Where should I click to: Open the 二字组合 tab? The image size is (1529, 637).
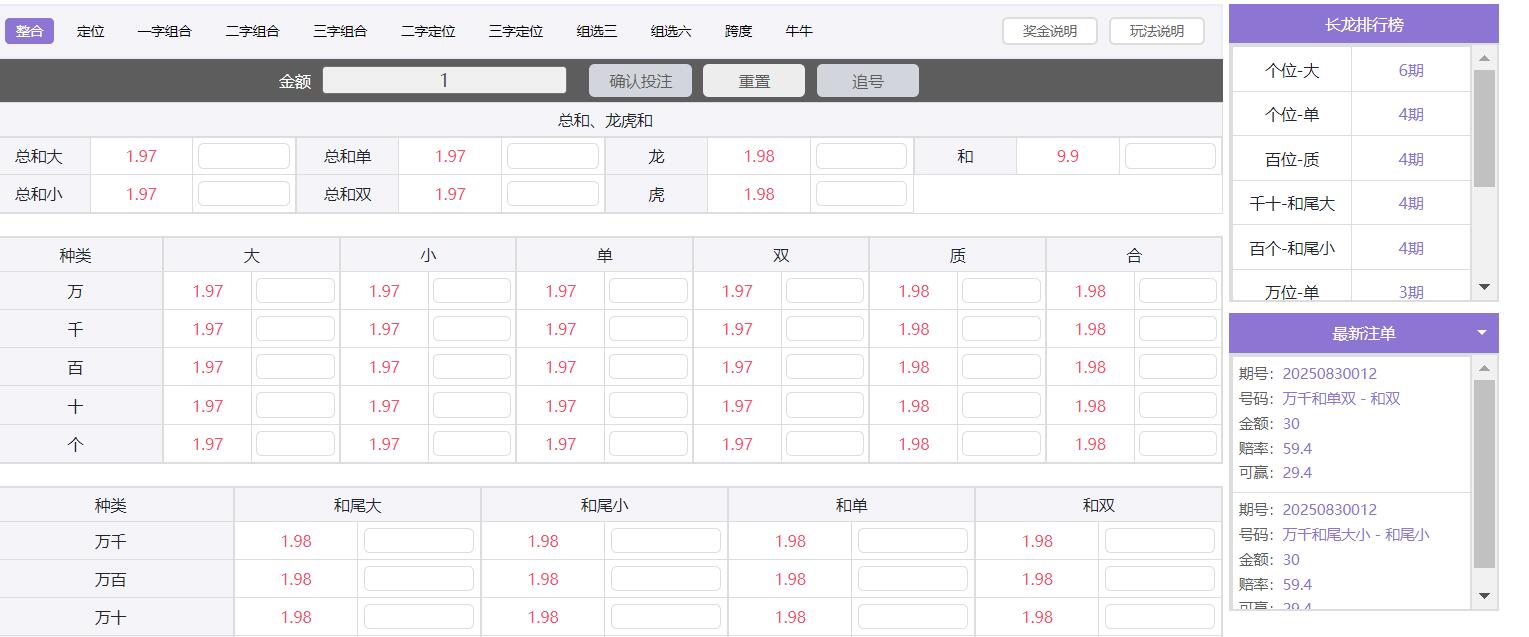(x=252, y=31)
